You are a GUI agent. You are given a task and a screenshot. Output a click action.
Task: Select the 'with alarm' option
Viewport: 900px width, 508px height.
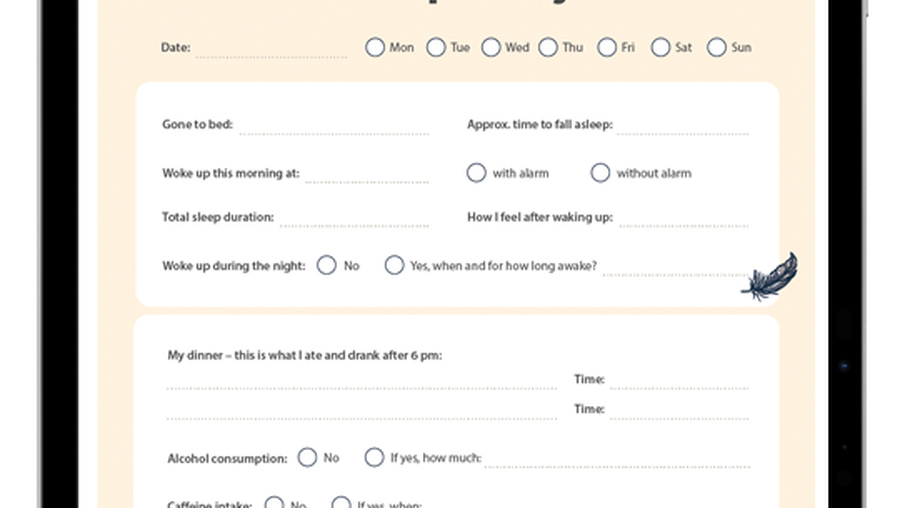[x=476, y=172]
